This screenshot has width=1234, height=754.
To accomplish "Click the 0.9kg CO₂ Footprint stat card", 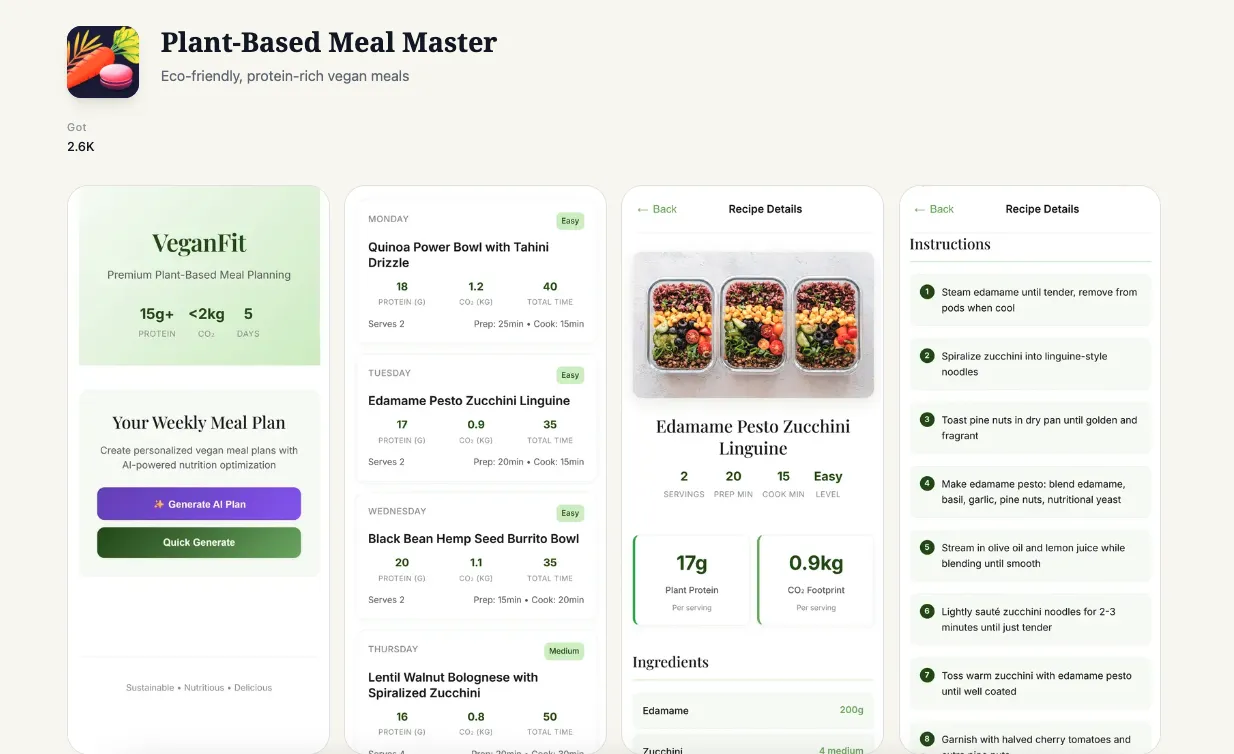I will coord(816,580).
